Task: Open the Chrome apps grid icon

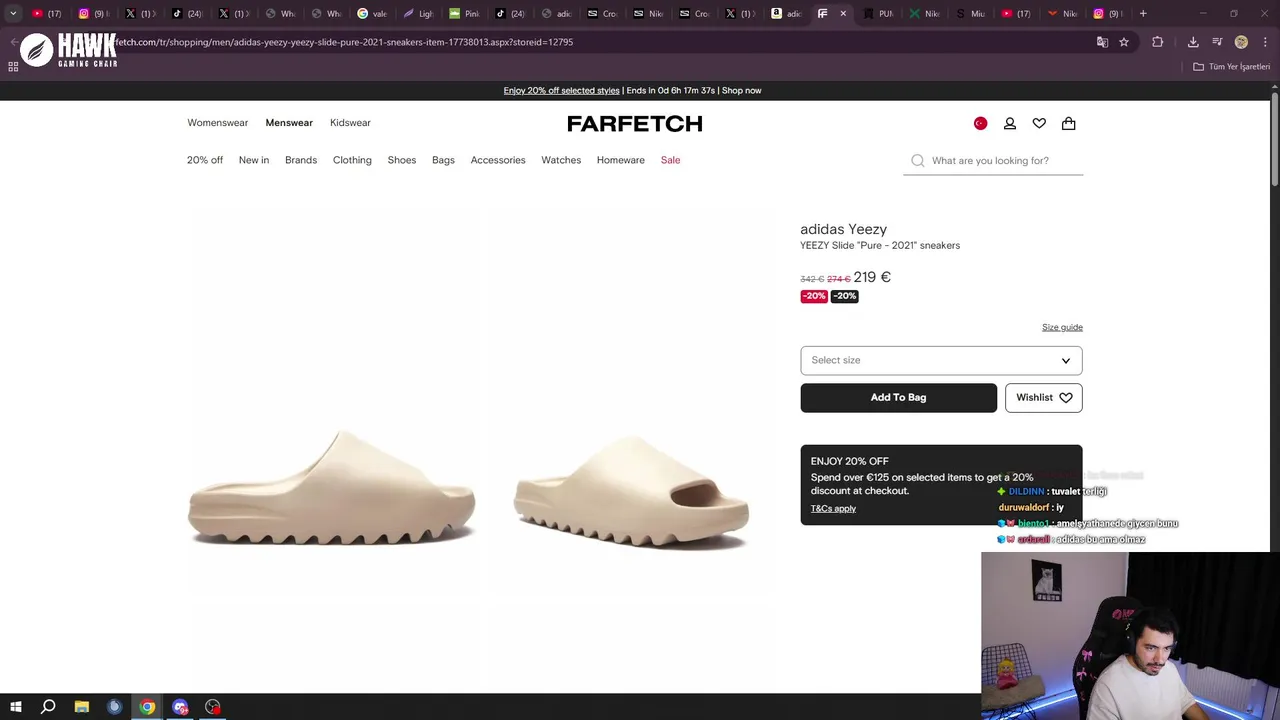Action: (13, 67)
